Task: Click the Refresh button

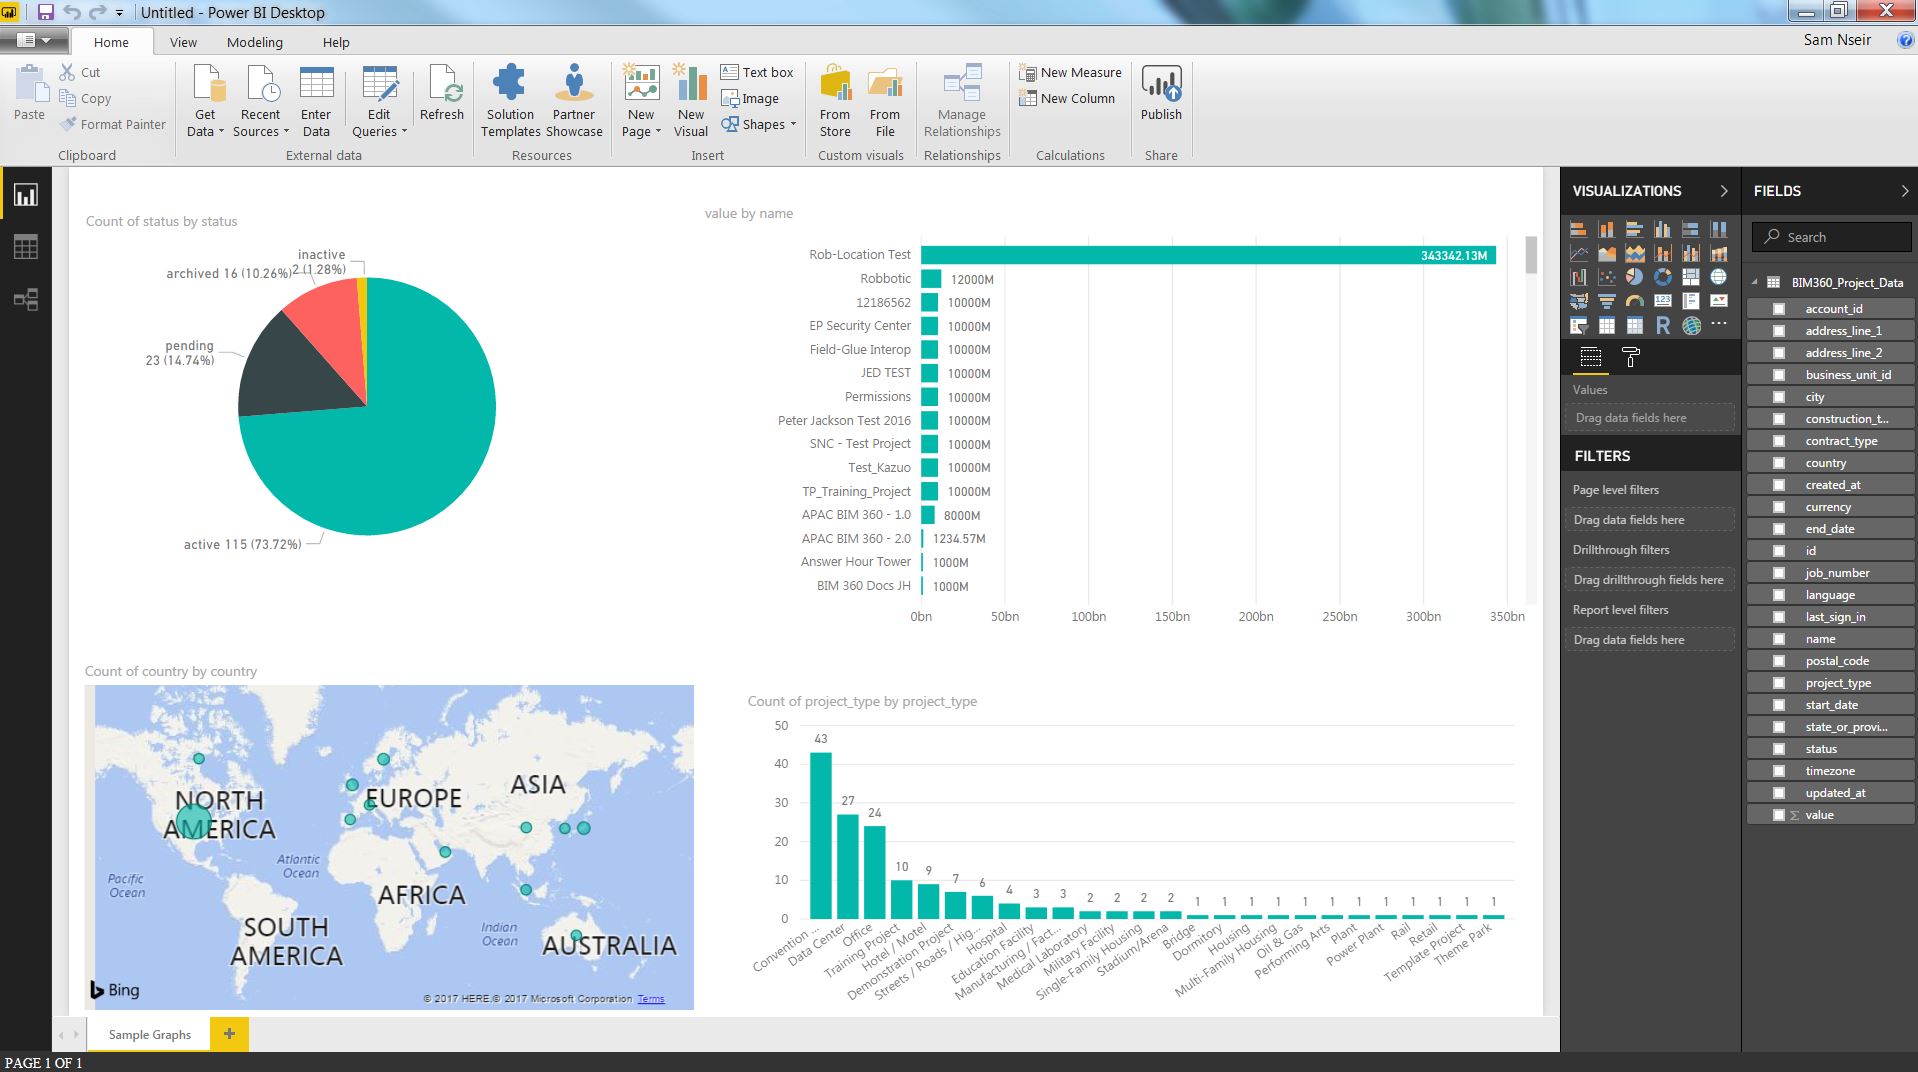Action: (442, 93)
